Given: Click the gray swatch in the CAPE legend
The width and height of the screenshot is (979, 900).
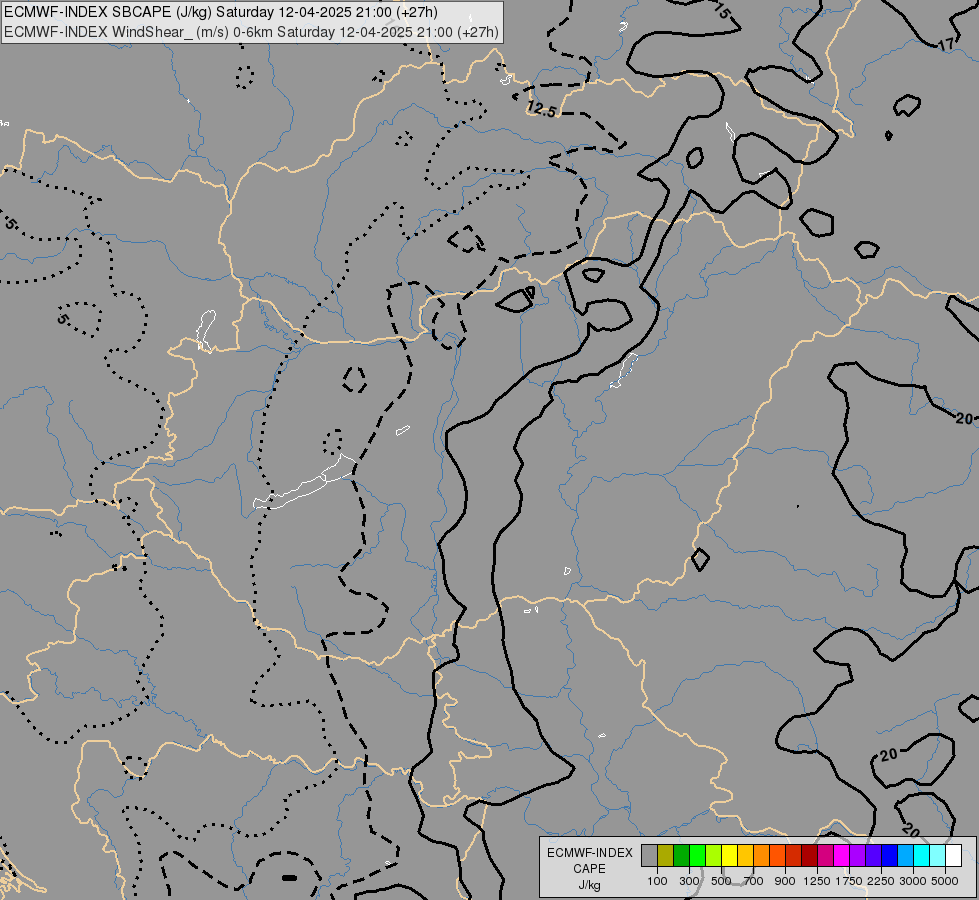Looking at the screenshot, I should 649,856.
